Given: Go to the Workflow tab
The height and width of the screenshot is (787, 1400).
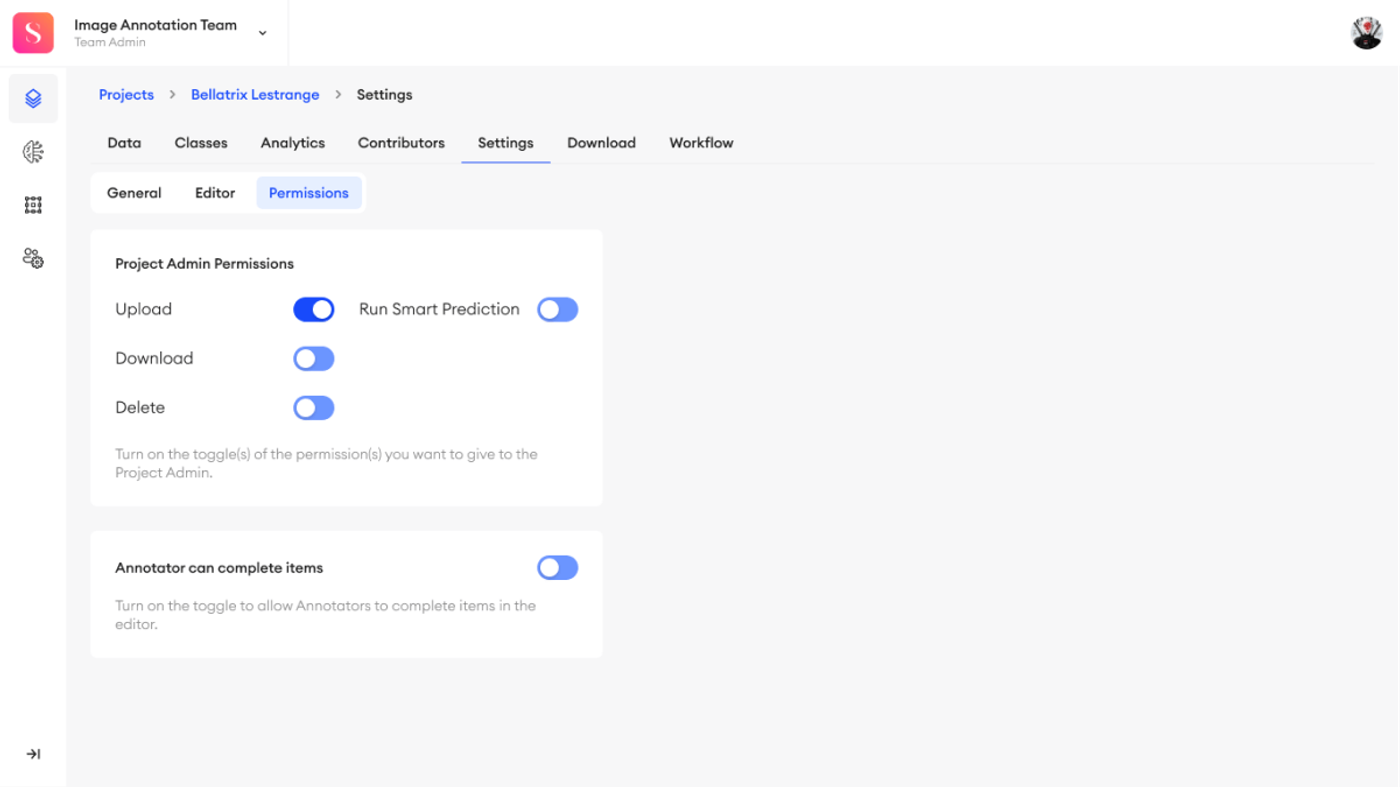Looking at the screenshot, I should pos(701,143).
